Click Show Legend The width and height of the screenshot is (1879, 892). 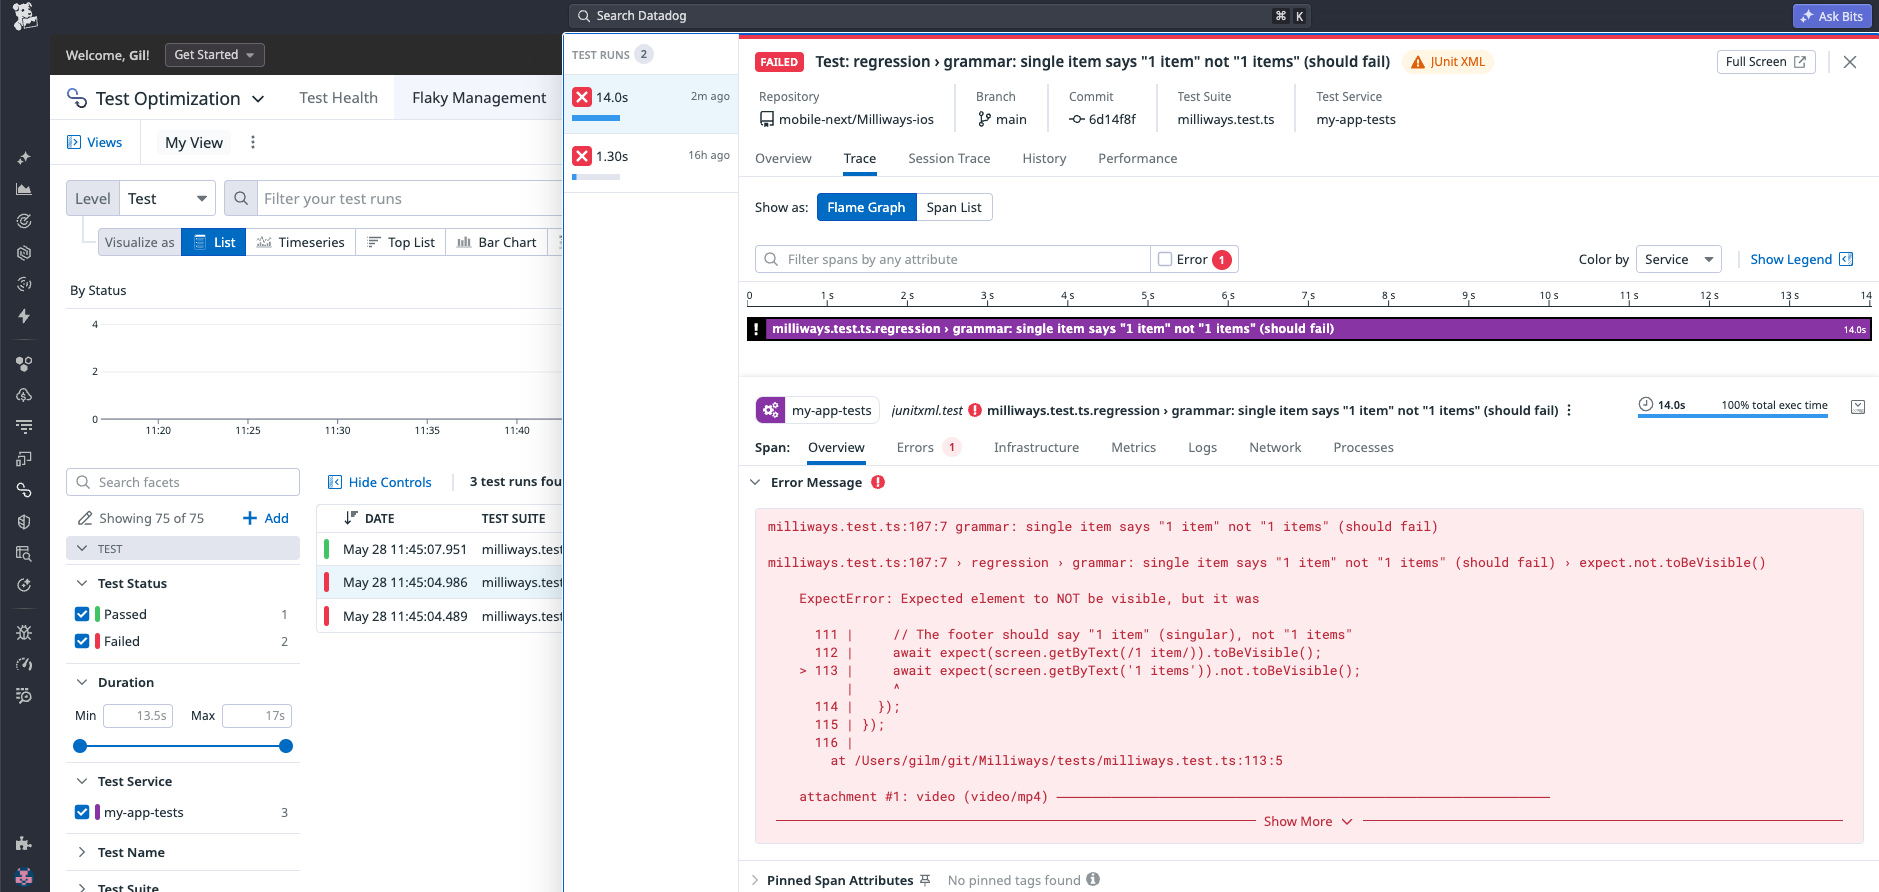tap(1801, 259)
